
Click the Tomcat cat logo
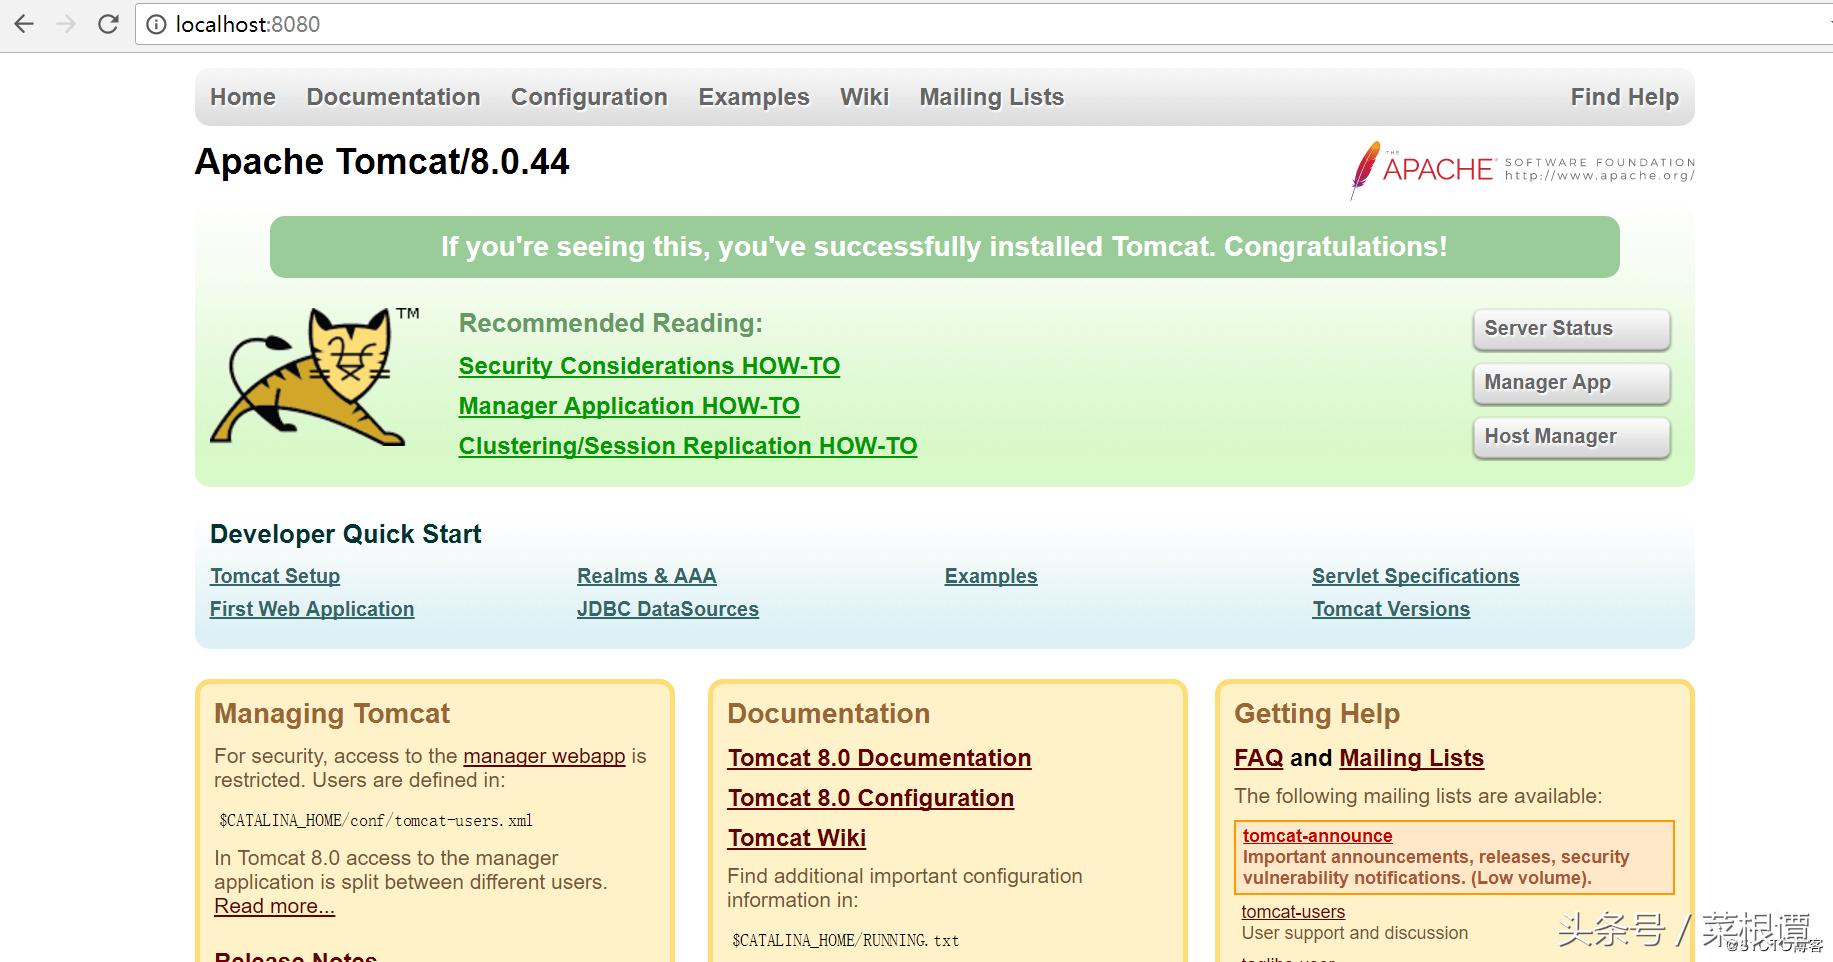(314, 377)
